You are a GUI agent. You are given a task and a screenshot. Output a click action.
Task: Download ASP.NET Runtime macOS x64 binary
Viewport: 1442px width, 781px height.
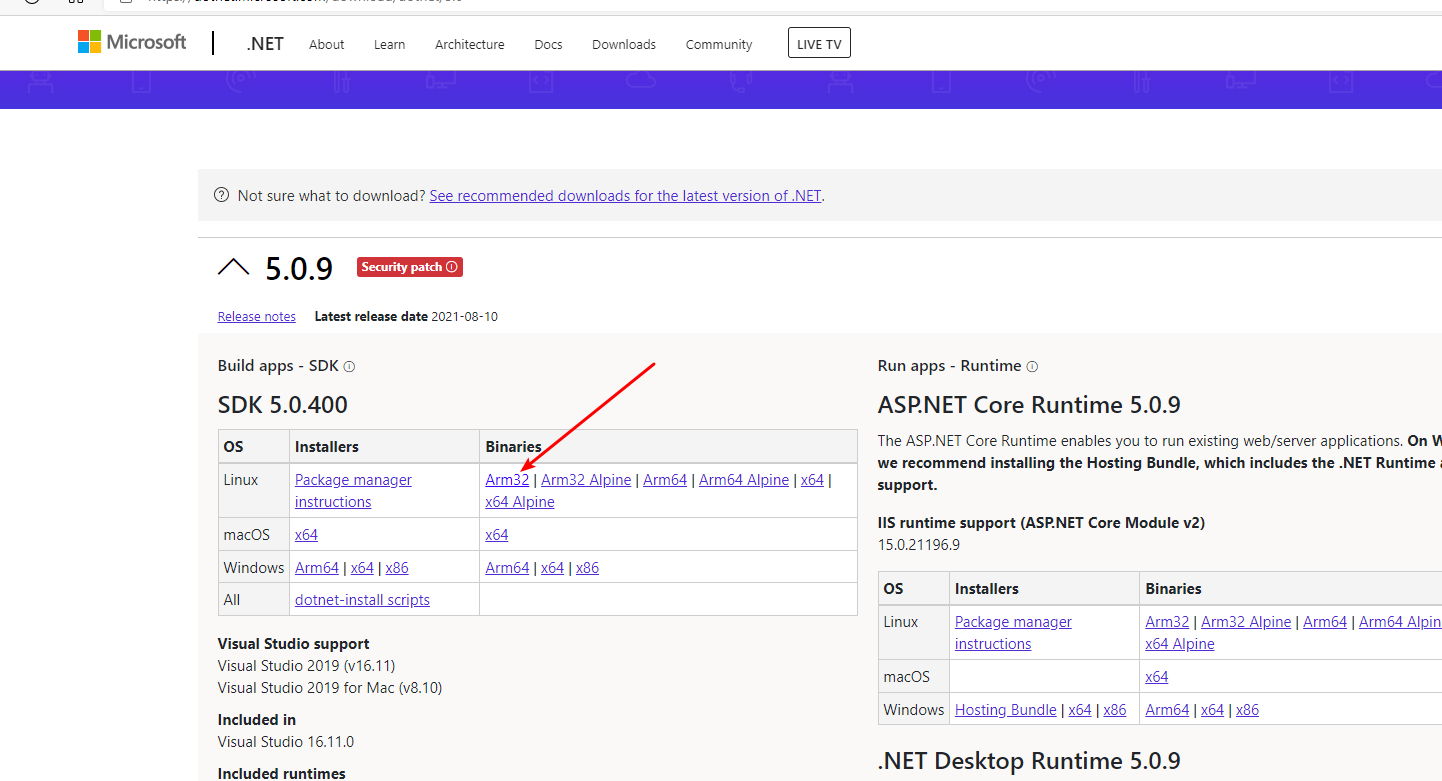(x=1157, y=677)
